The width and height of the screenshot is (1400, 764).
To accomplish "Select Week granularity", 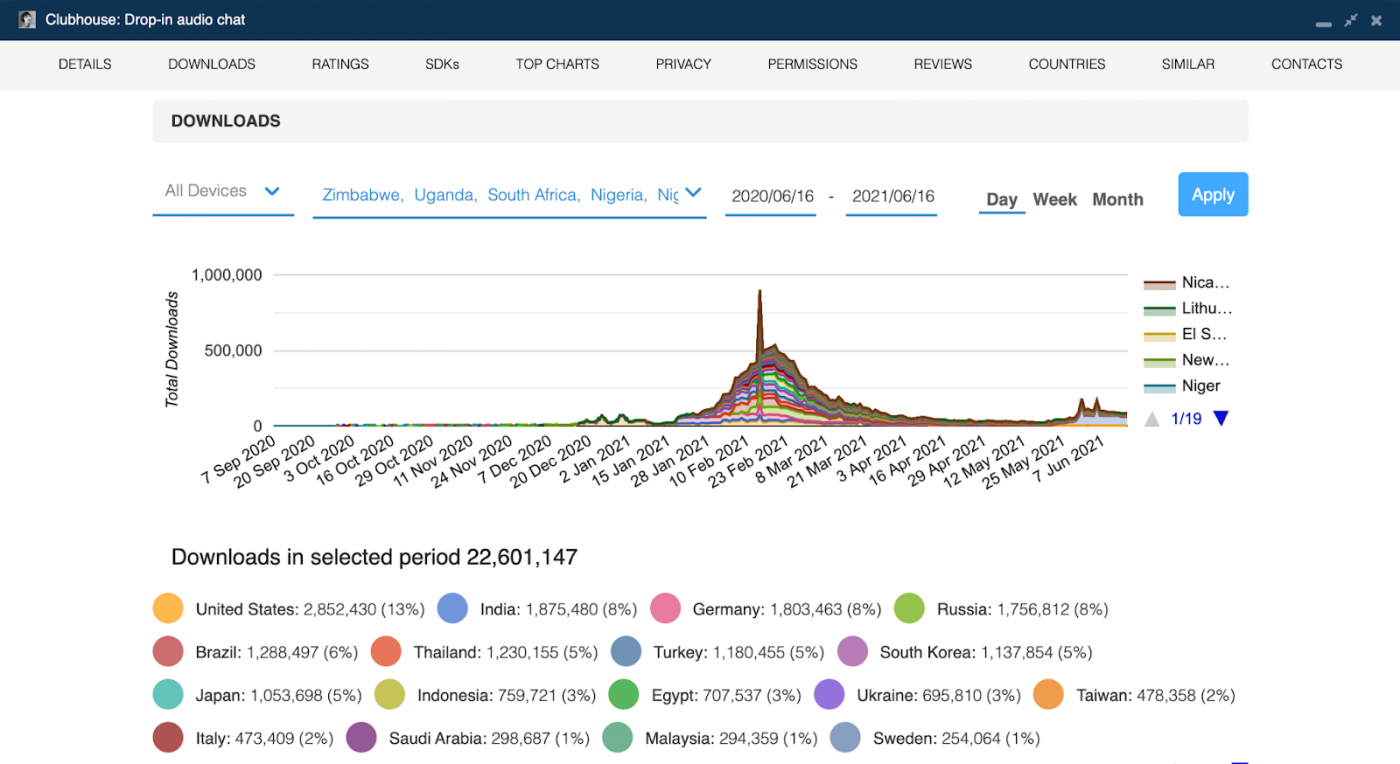I will [1055, 200].
